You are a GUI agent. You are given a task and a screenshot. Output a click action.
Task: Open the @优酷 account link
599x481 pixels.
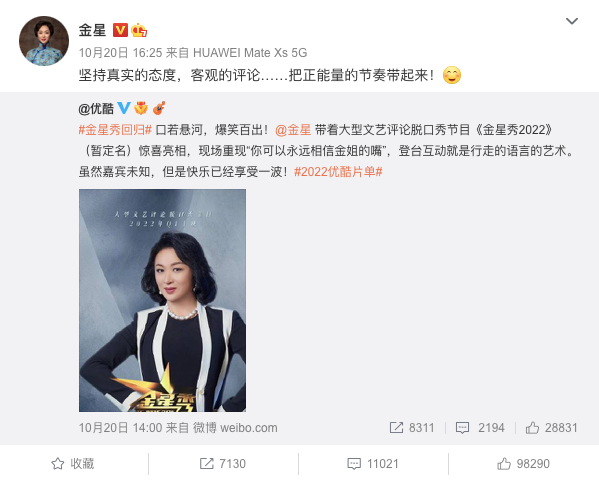96,109
